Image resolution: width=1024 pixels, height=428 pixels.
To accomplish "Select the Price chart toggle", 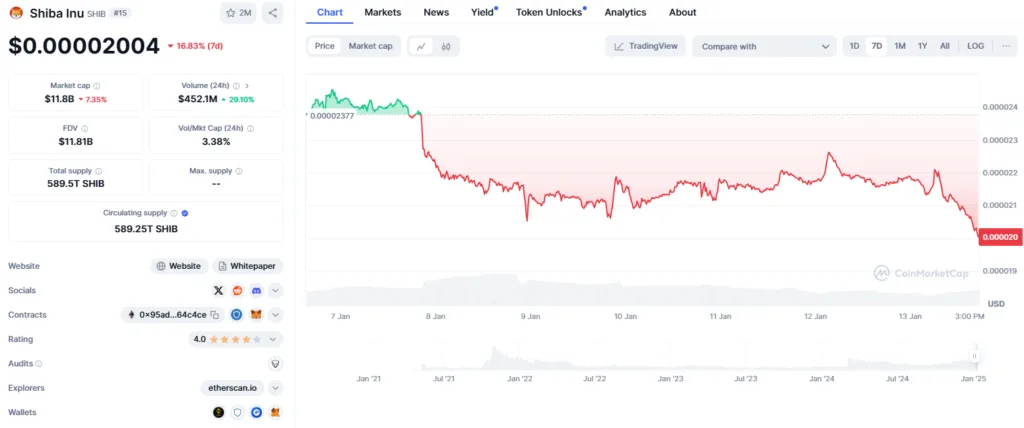I will tap(325, 46).
